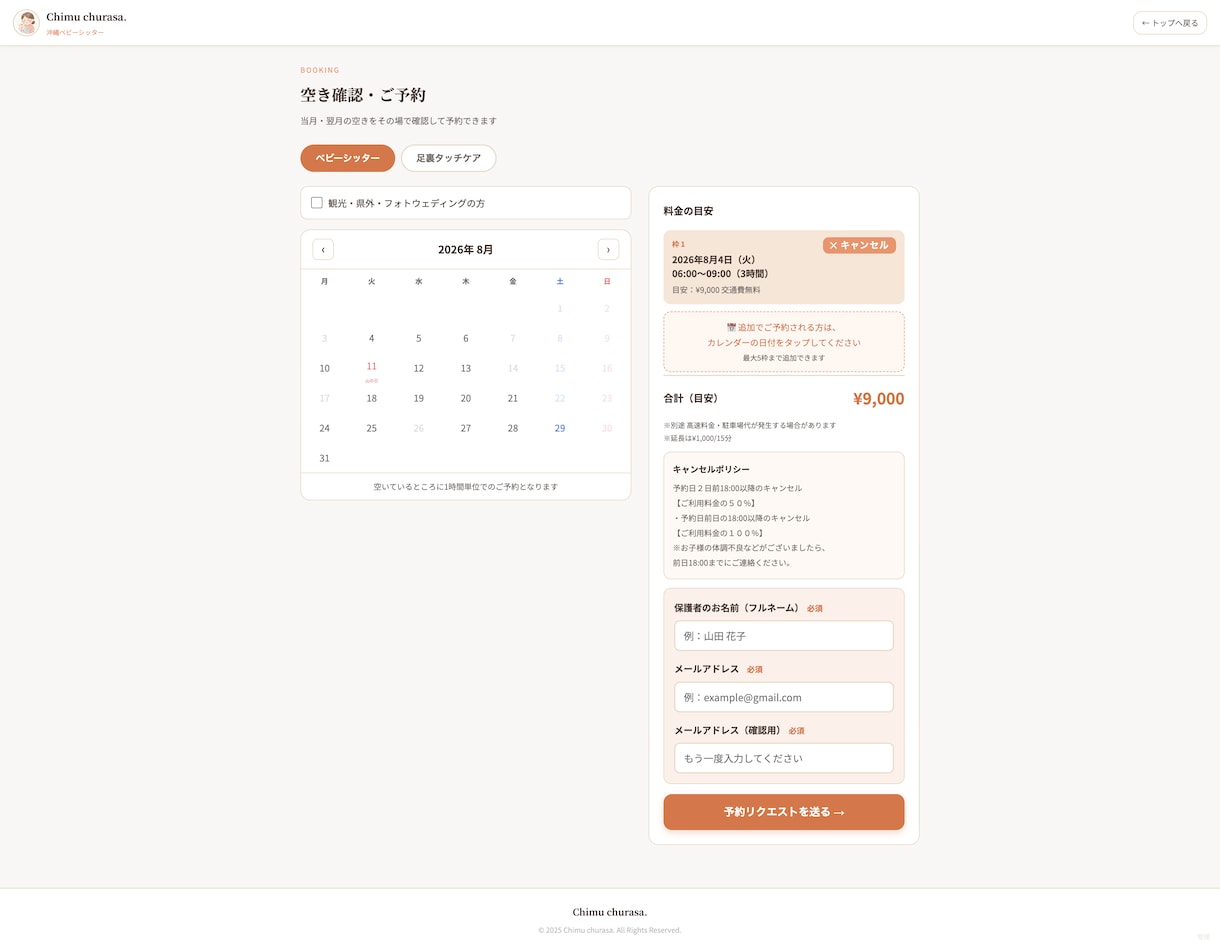The height and width of the screenshot is (951, 1220).
Task: Click the footer Chimu churasa. text
Action: pos(610,912)
